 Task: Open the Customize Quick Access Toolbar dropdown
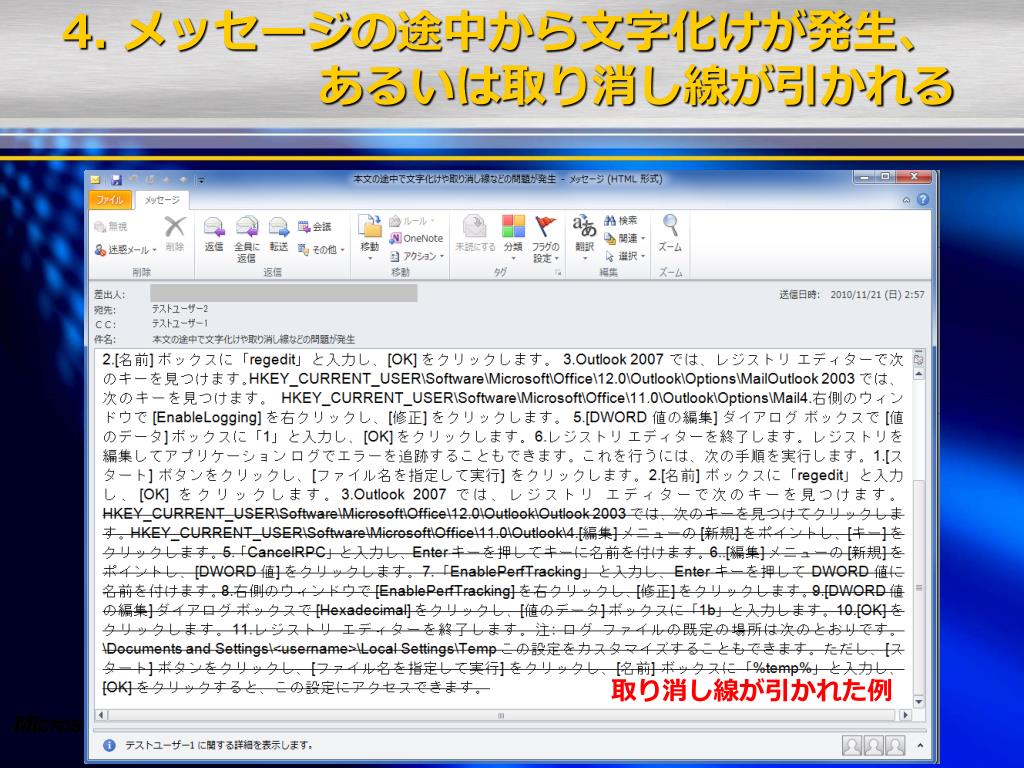pyautogui.click(x=201, y=180)
